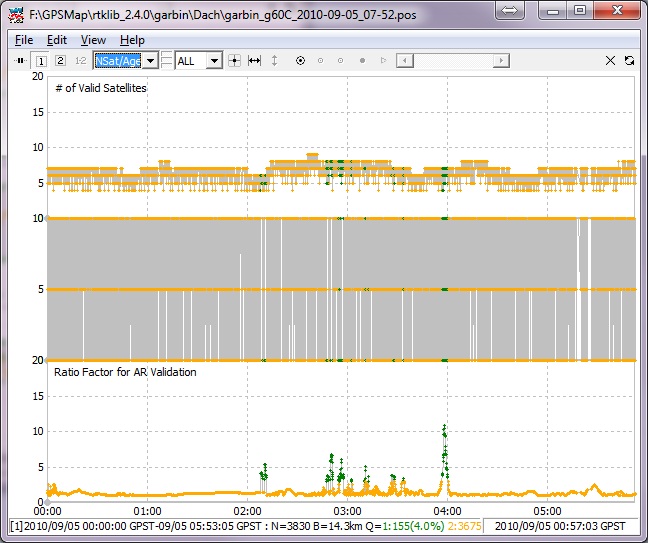Toggle the 1-2 difference solution button
The width and height of the screenshot is (648, 543).
tap(80, 61)
